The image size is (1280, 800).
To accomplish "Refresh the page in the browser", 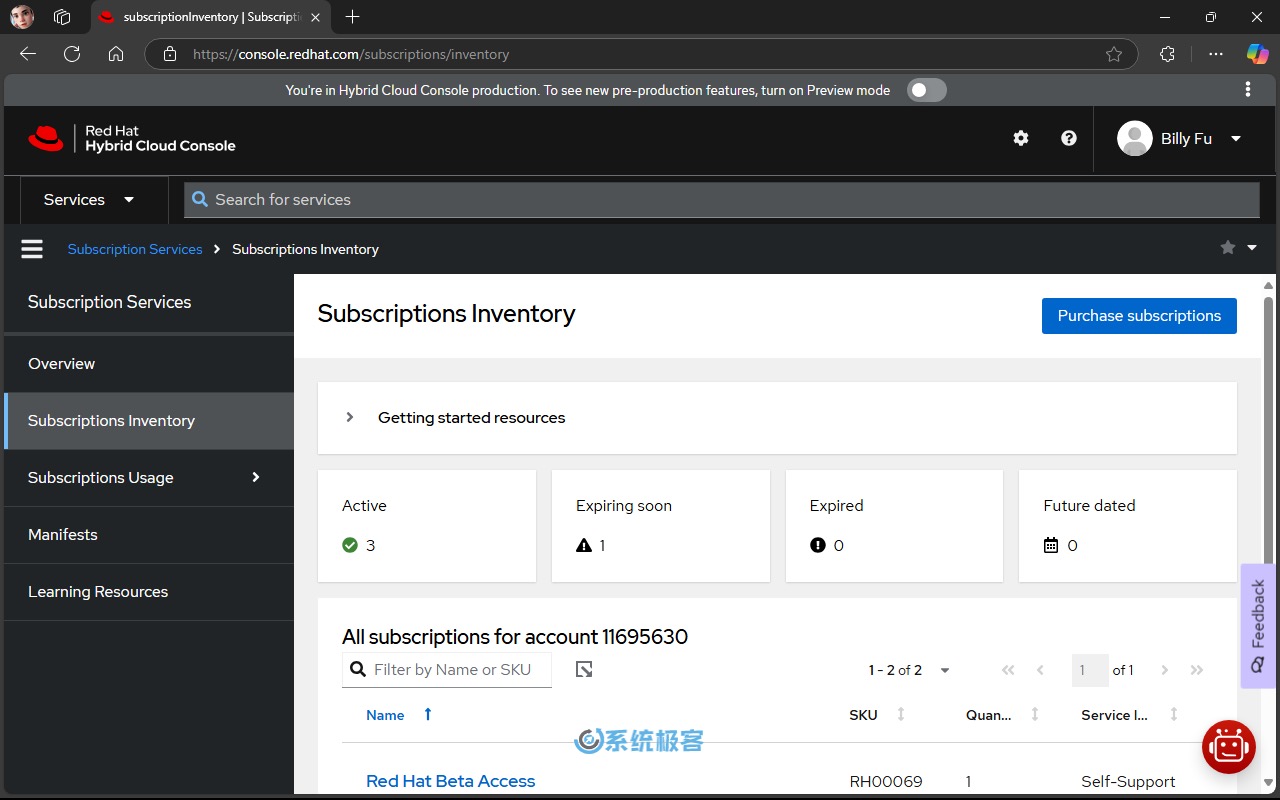I will (x=72, y=54).
